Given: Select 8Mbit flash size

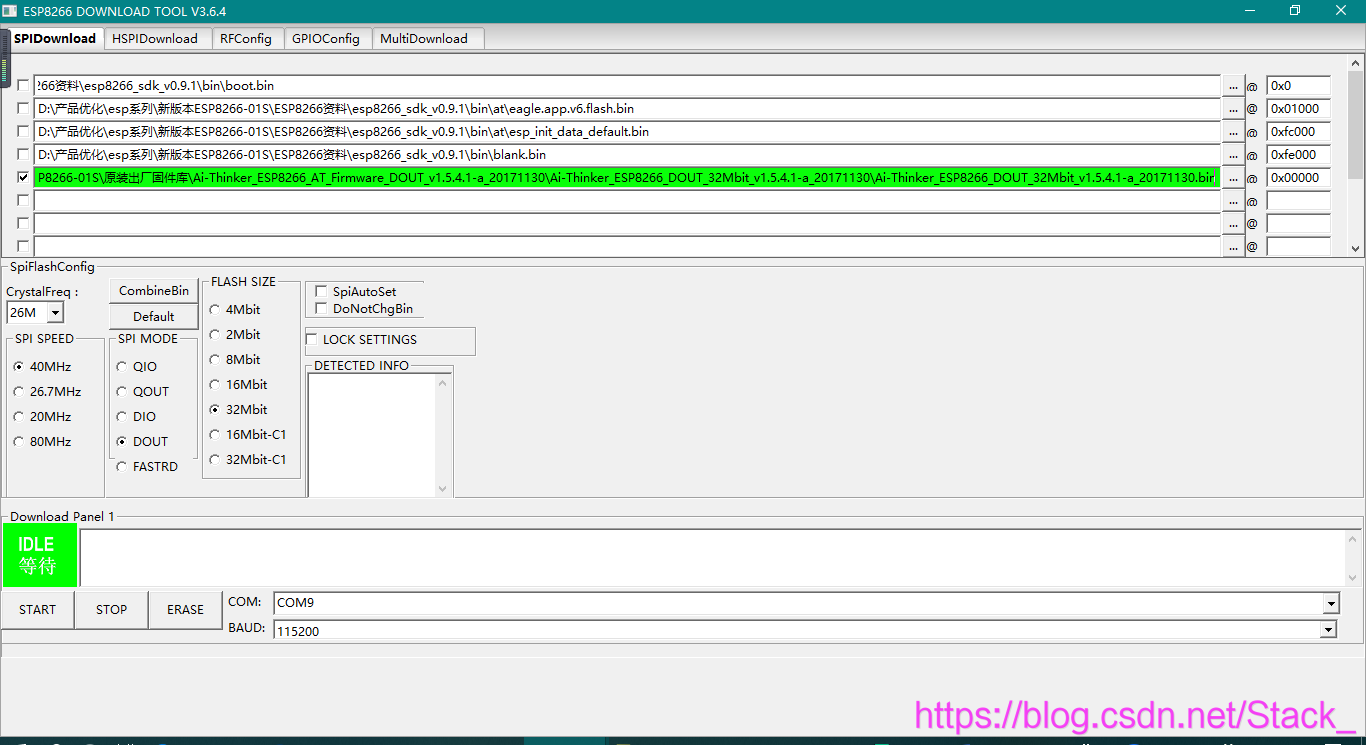Looking at the screenshot, I should coord(215,360).
